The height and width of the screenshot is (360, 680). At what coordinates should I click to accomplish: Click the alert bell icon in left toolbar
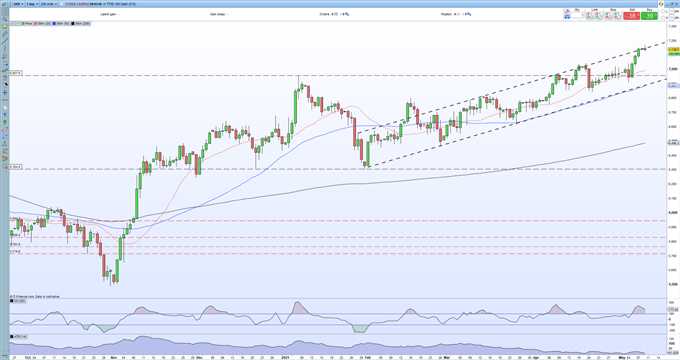point(5,26)
